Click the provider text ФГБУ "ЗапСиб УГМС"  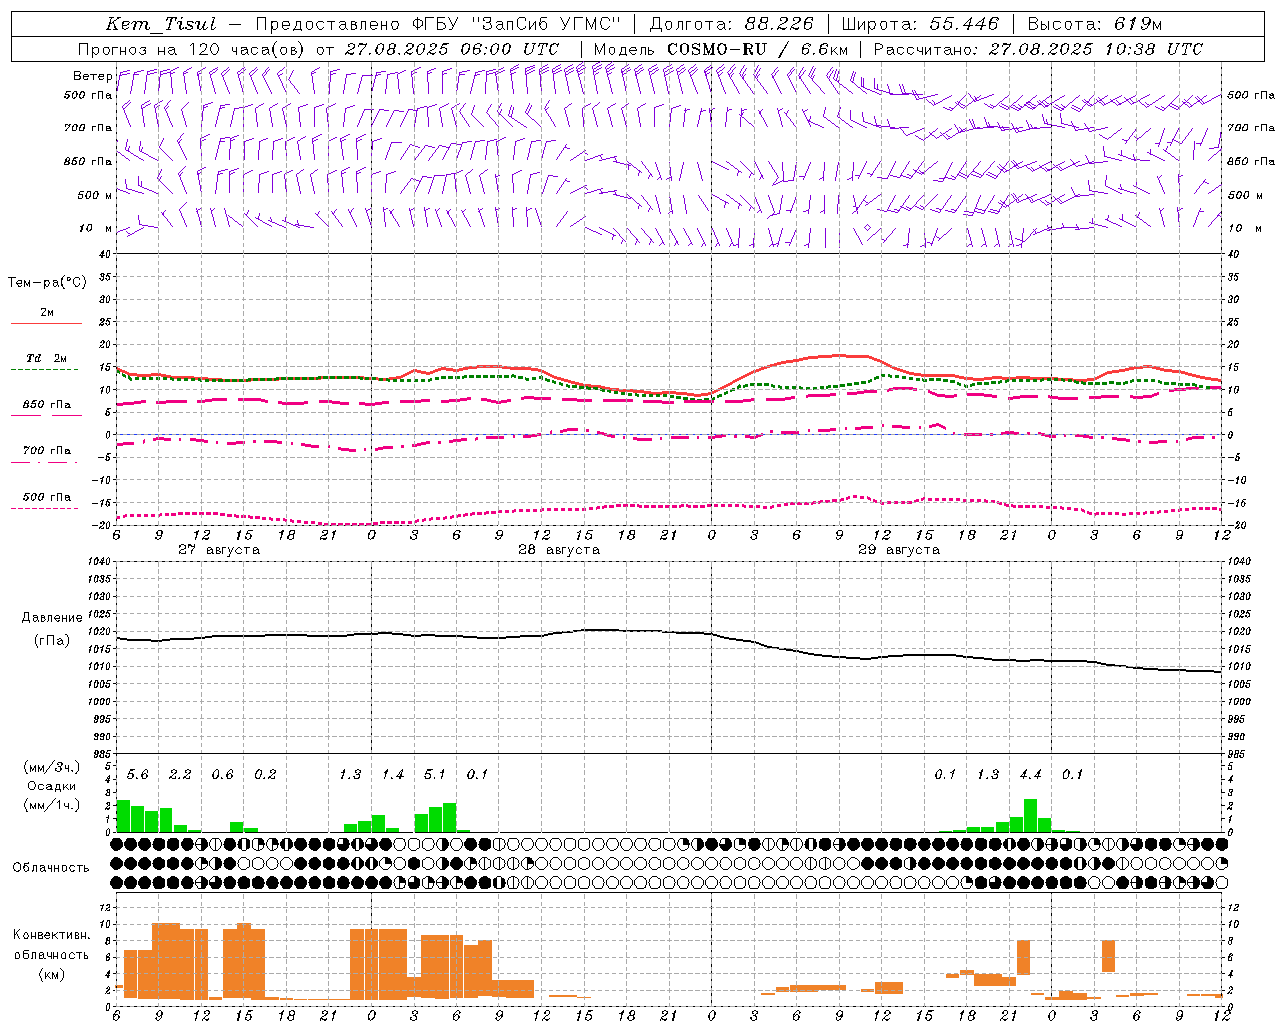click(515, 24)
